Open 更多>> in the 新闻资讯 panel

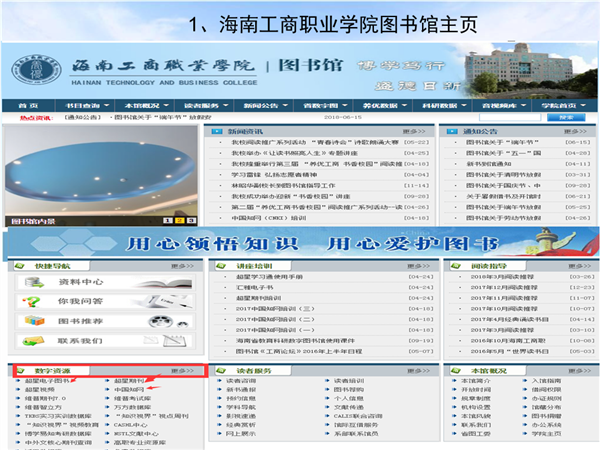pyautogui.click(x=414, y=131)
